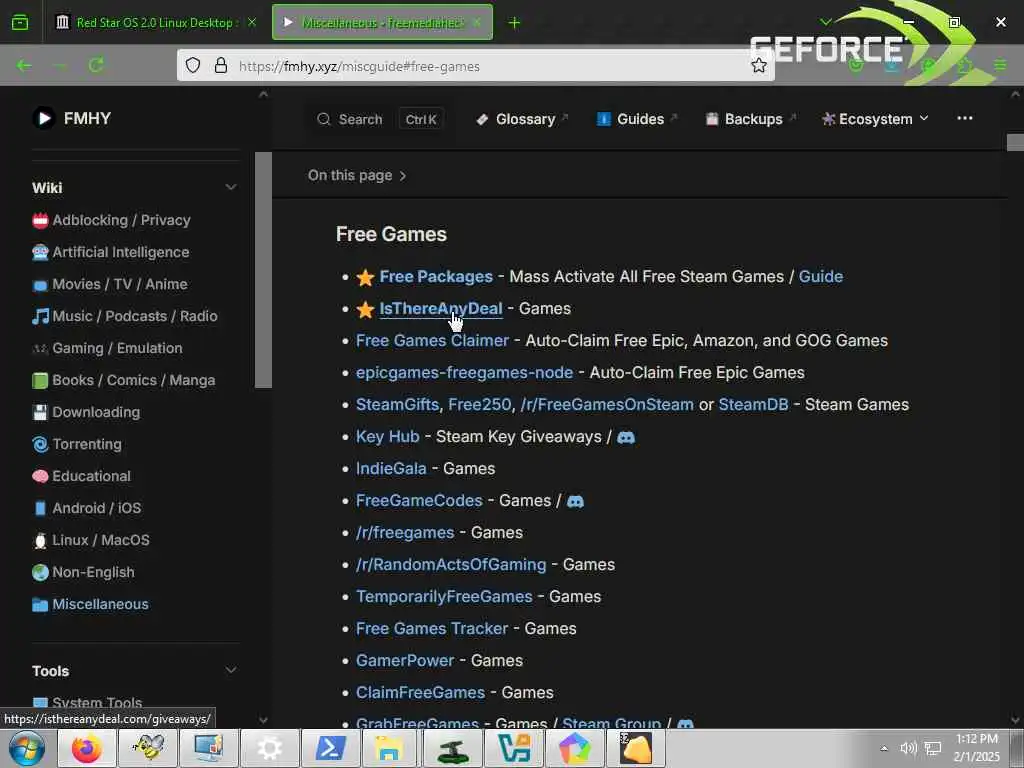
Task: Open a new tab with the plus button
Action: (514, 23)
